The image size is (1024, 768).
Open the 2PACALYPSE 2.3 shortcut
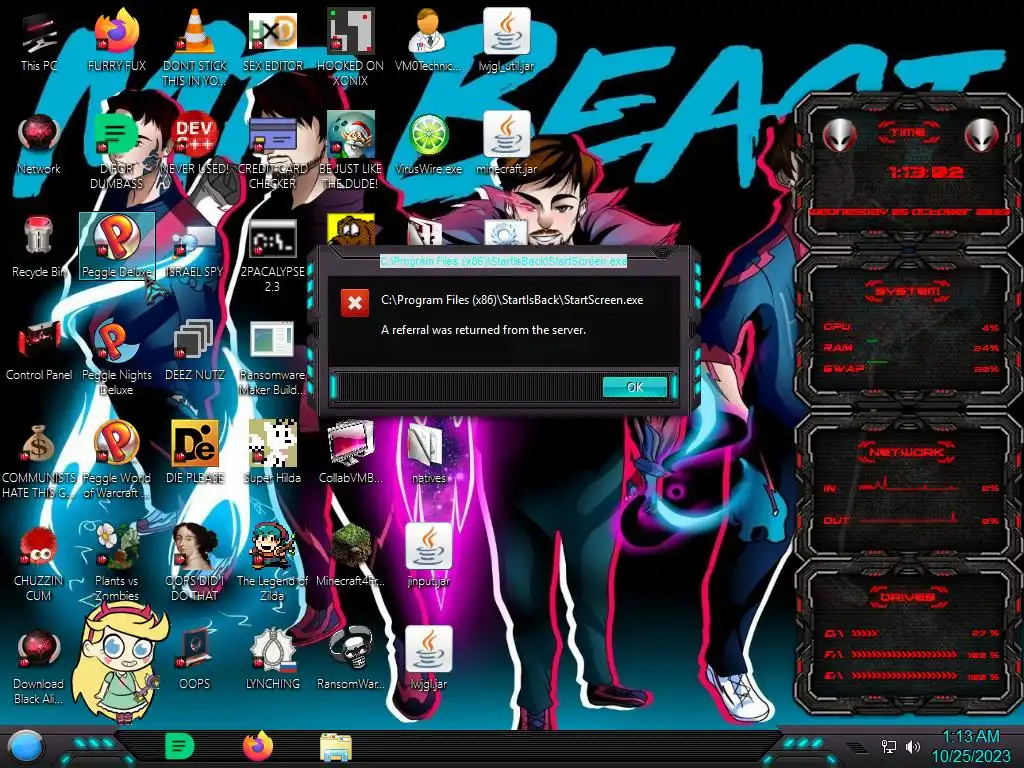pyautogui.click(x=272, y=255)
